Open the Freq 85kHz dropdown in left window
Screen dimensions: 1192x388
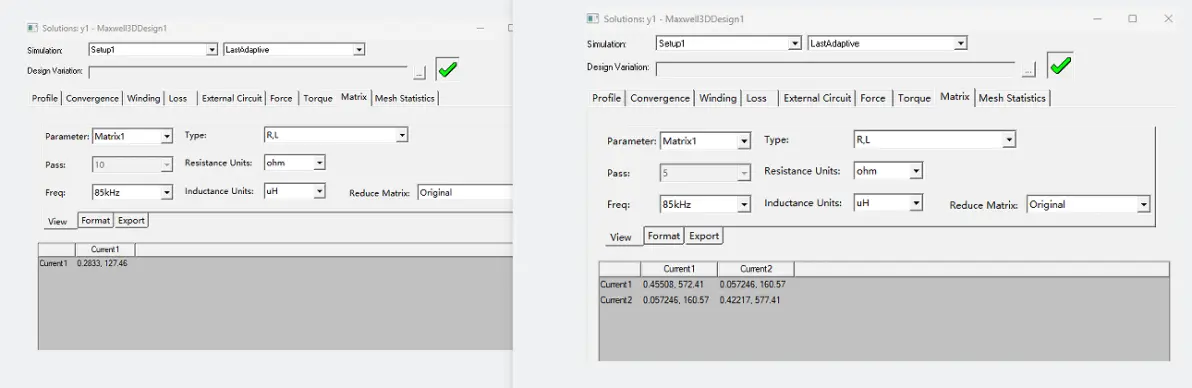click(166, 192)
